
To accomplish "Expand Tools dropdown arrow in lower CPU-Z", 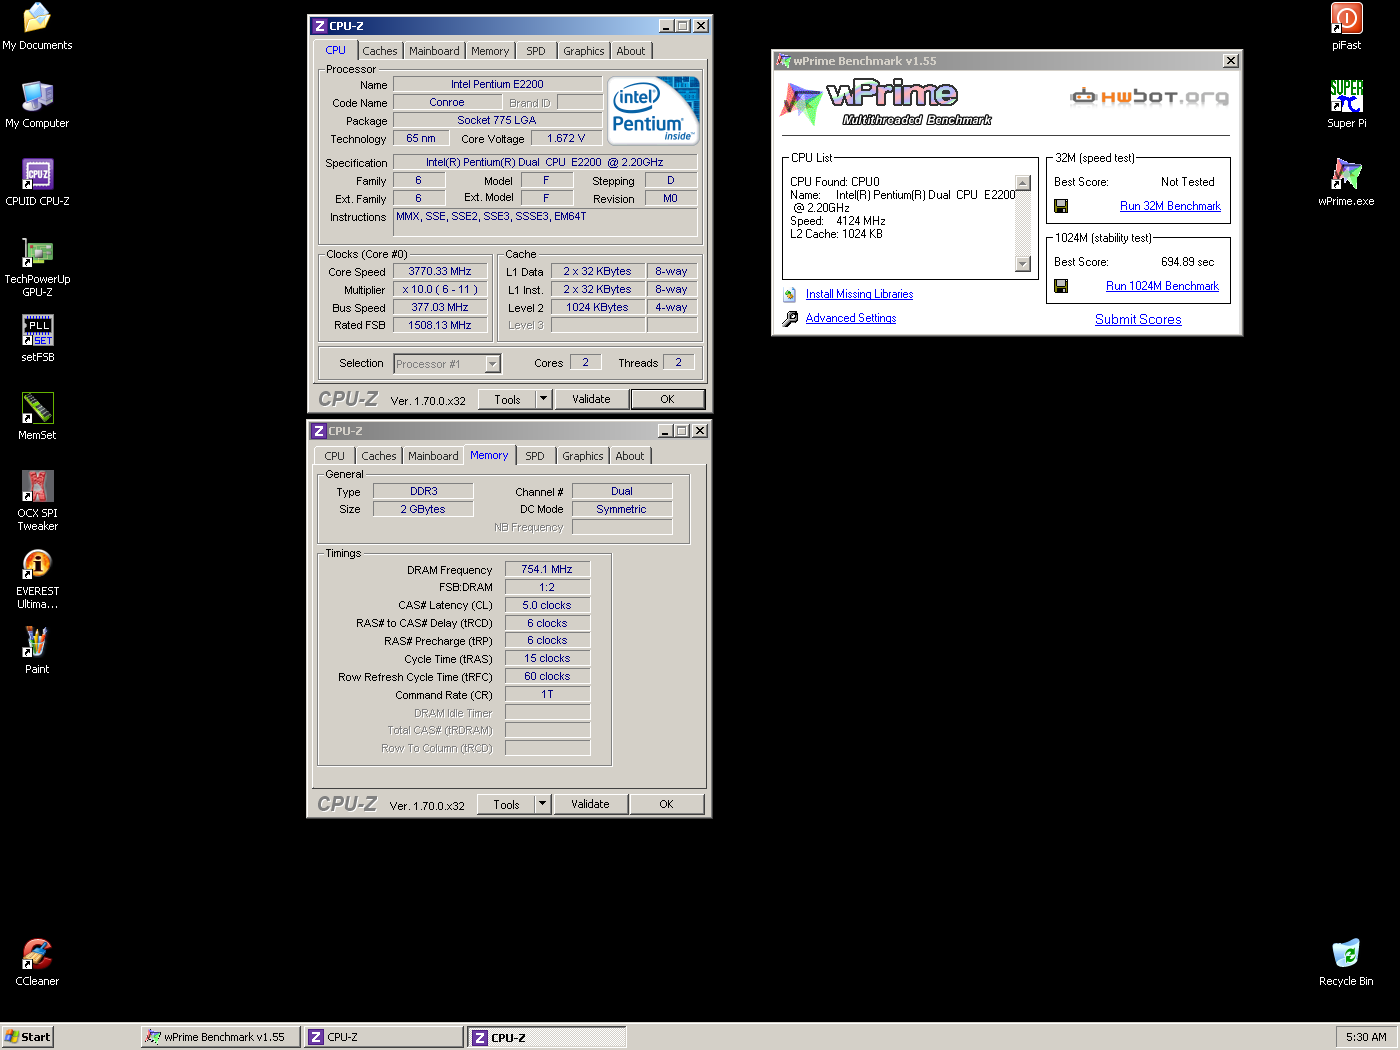I will click(x=542, y=804).
